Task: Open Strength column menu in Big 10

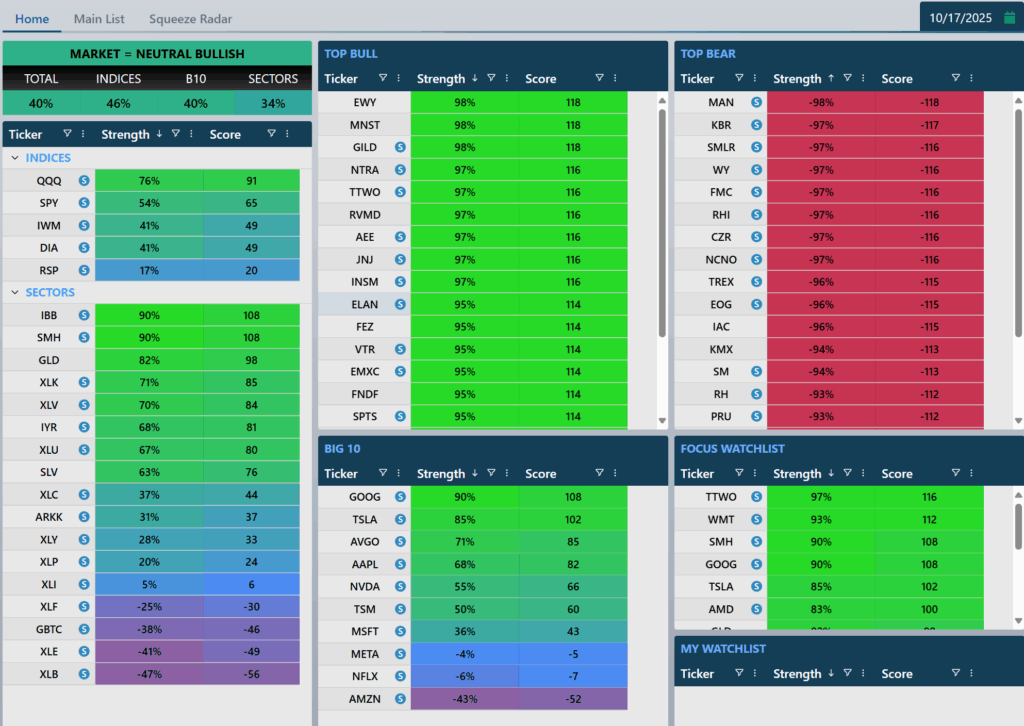Action: 515,473
